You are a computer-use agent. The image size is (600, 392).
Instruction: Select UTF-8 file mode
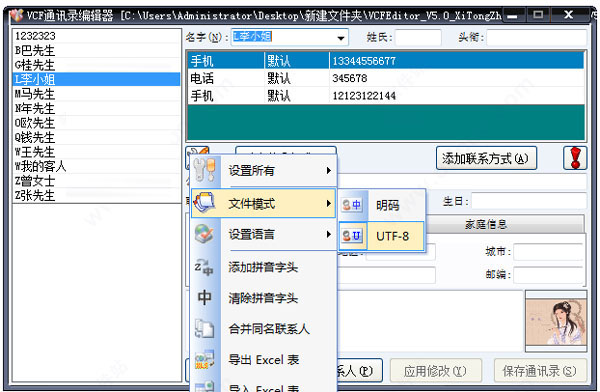(382, 236)
